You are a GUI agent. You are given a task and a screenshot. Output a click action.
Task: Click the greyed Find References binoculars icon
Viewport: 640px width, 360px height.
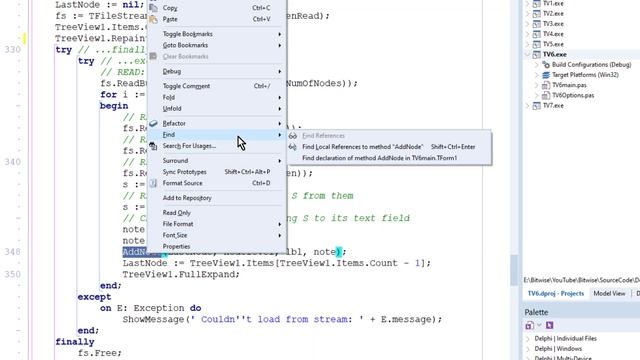click(x=293, y=136)
